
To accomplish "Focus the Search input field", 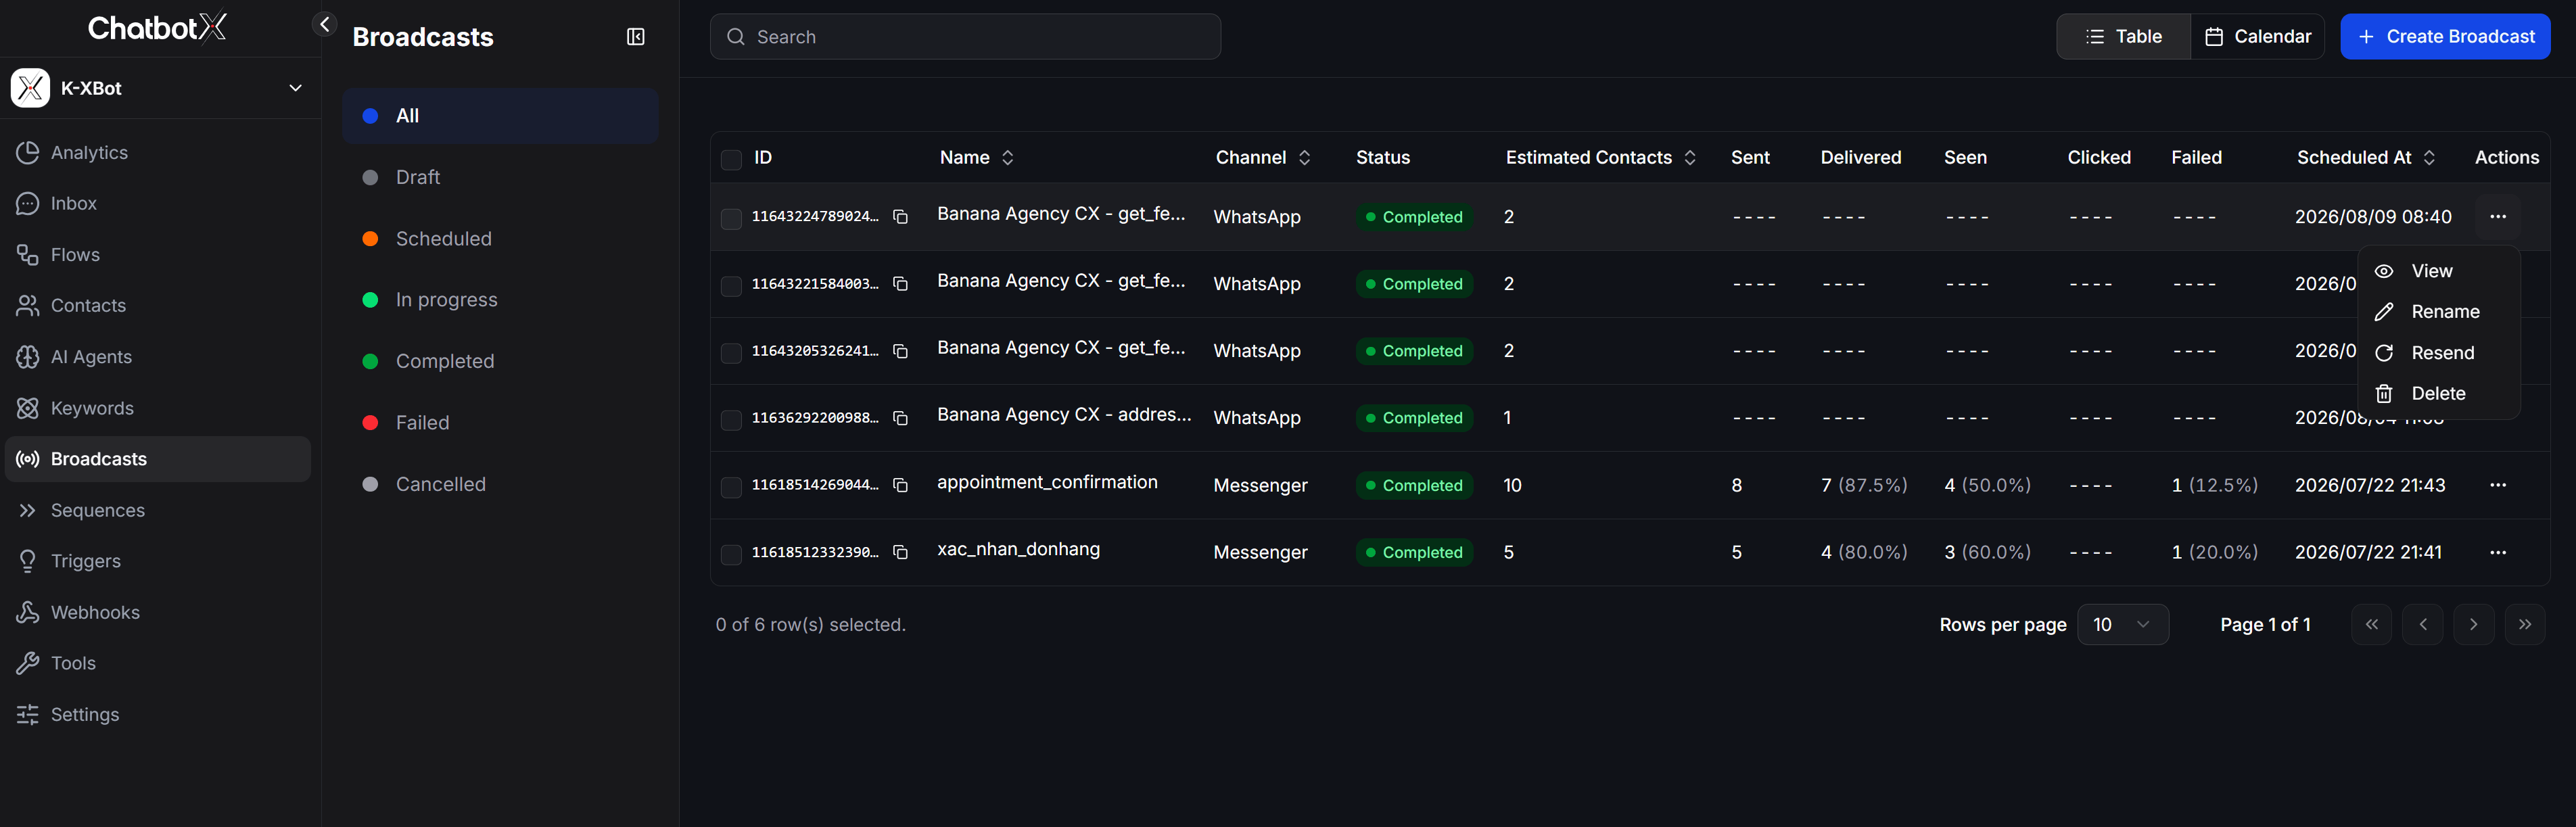I will 965,36.
